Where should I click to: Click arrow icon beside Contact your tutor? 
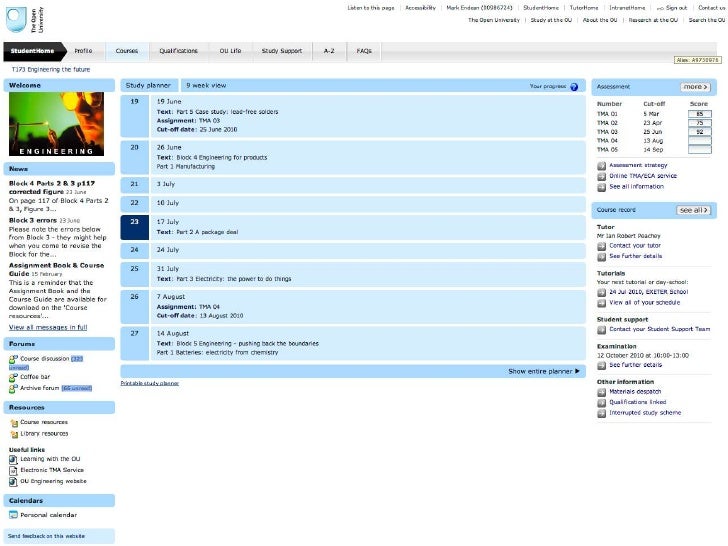click(x=601, y=245)
